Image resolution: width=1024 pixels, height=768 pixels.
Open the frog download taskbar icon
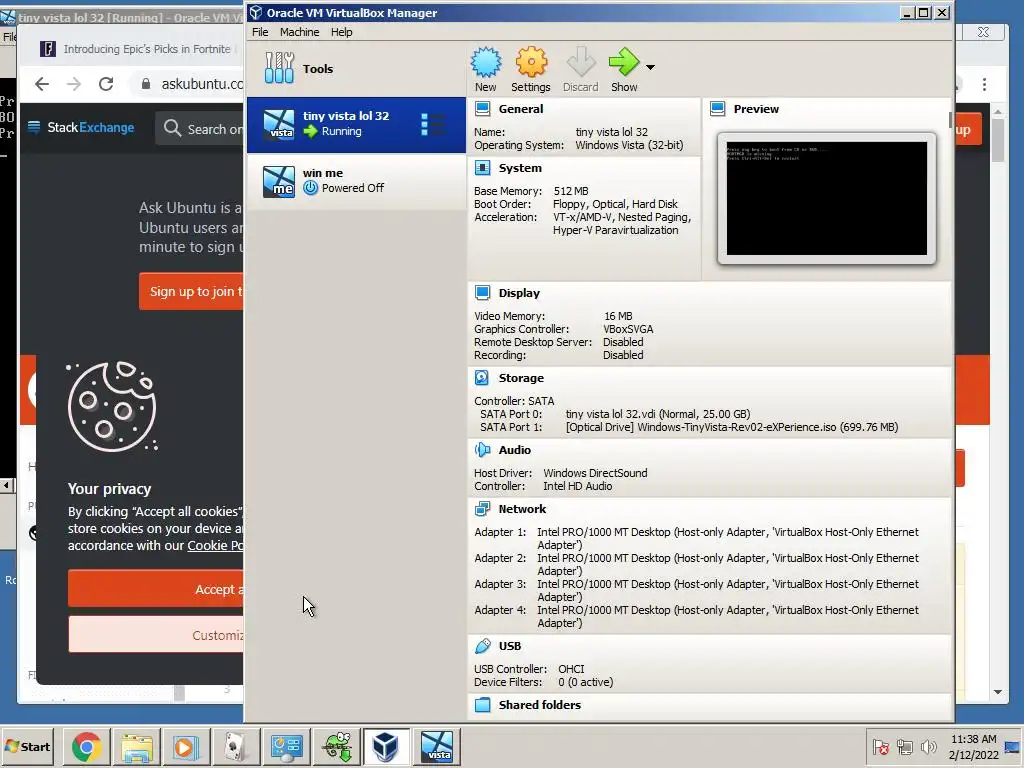[x=336, y=746]
